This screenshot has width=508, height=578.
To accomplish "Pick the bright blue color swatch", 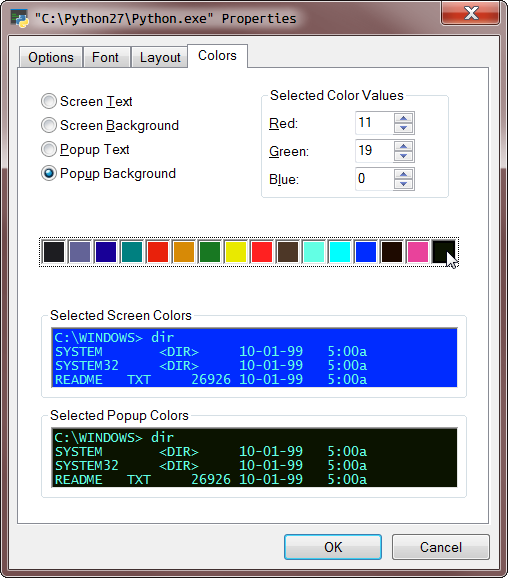I will [366, 252].
